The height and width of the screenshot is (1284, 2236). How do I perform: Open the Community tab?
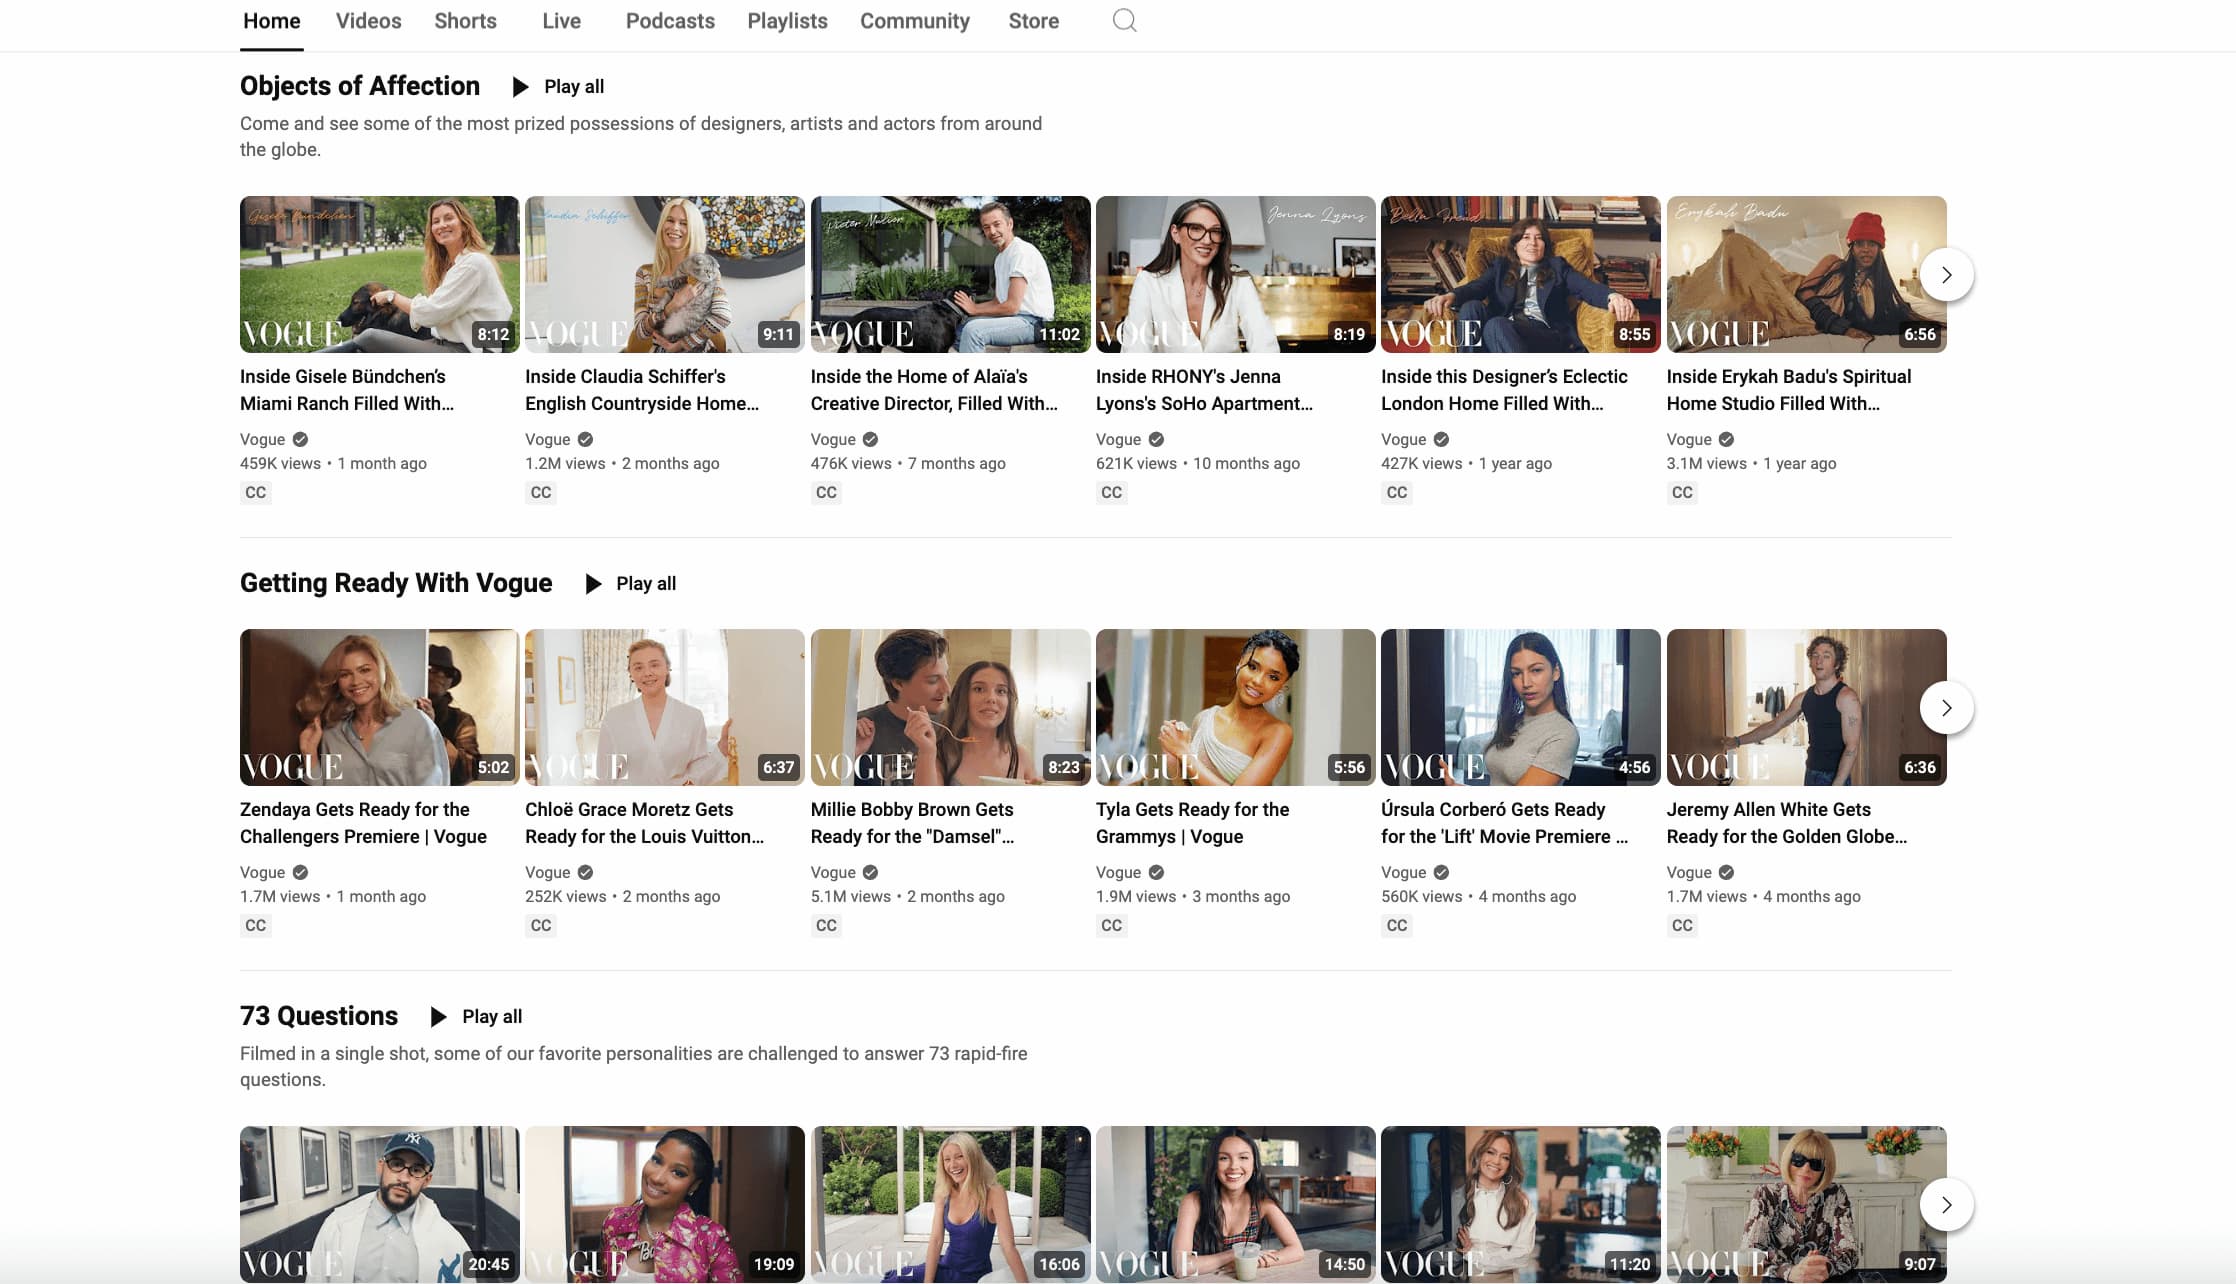tap(913, 20)
